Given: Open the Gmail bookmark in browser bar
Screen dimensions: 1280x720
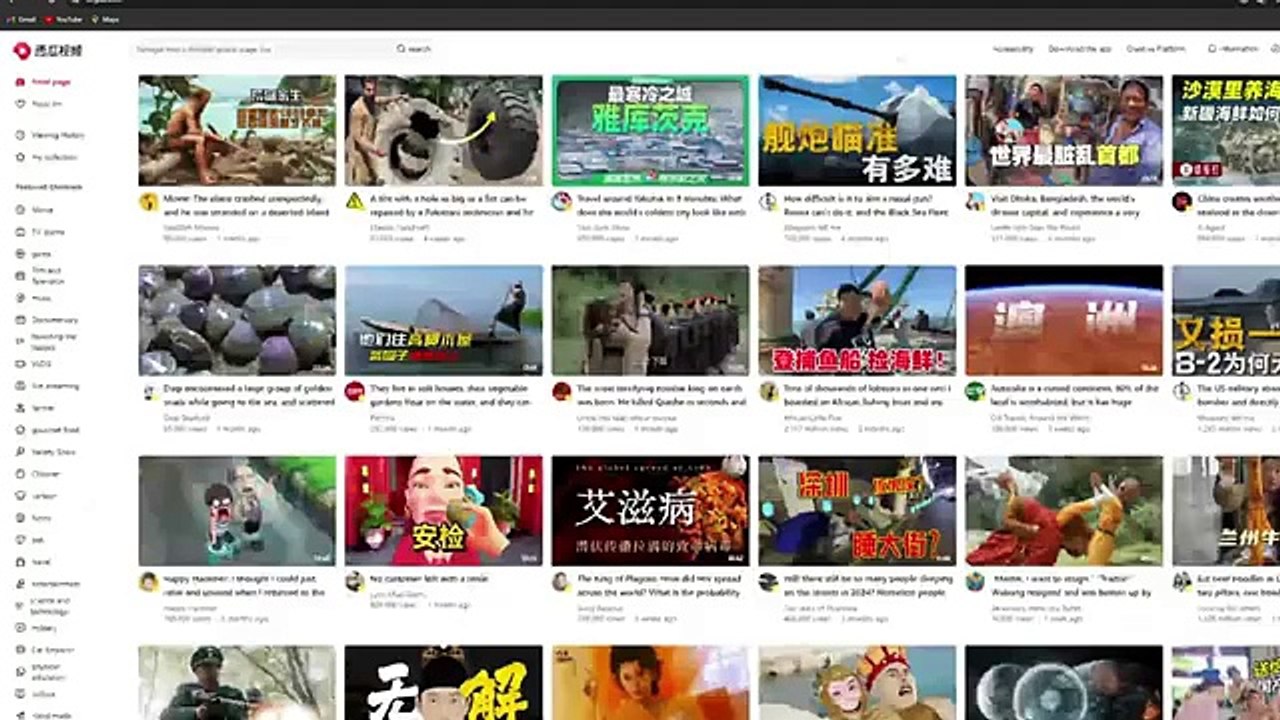Looking at the screenshot, I should tap(21, 19).
